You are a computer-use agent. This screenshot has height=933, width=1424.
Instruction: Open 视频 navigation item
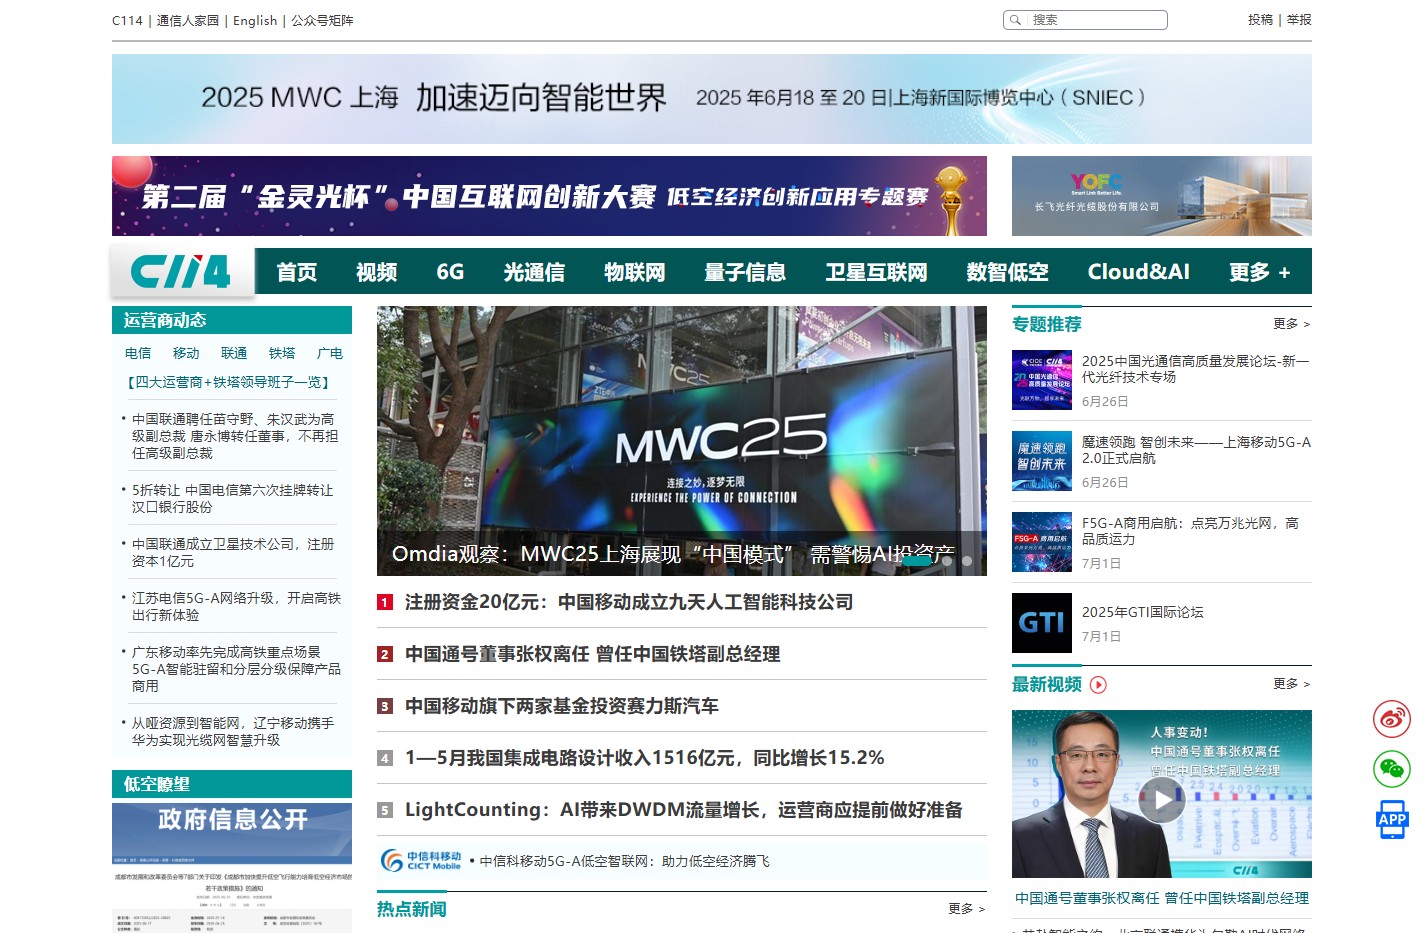pyautogui.click(x=376, y=272)
